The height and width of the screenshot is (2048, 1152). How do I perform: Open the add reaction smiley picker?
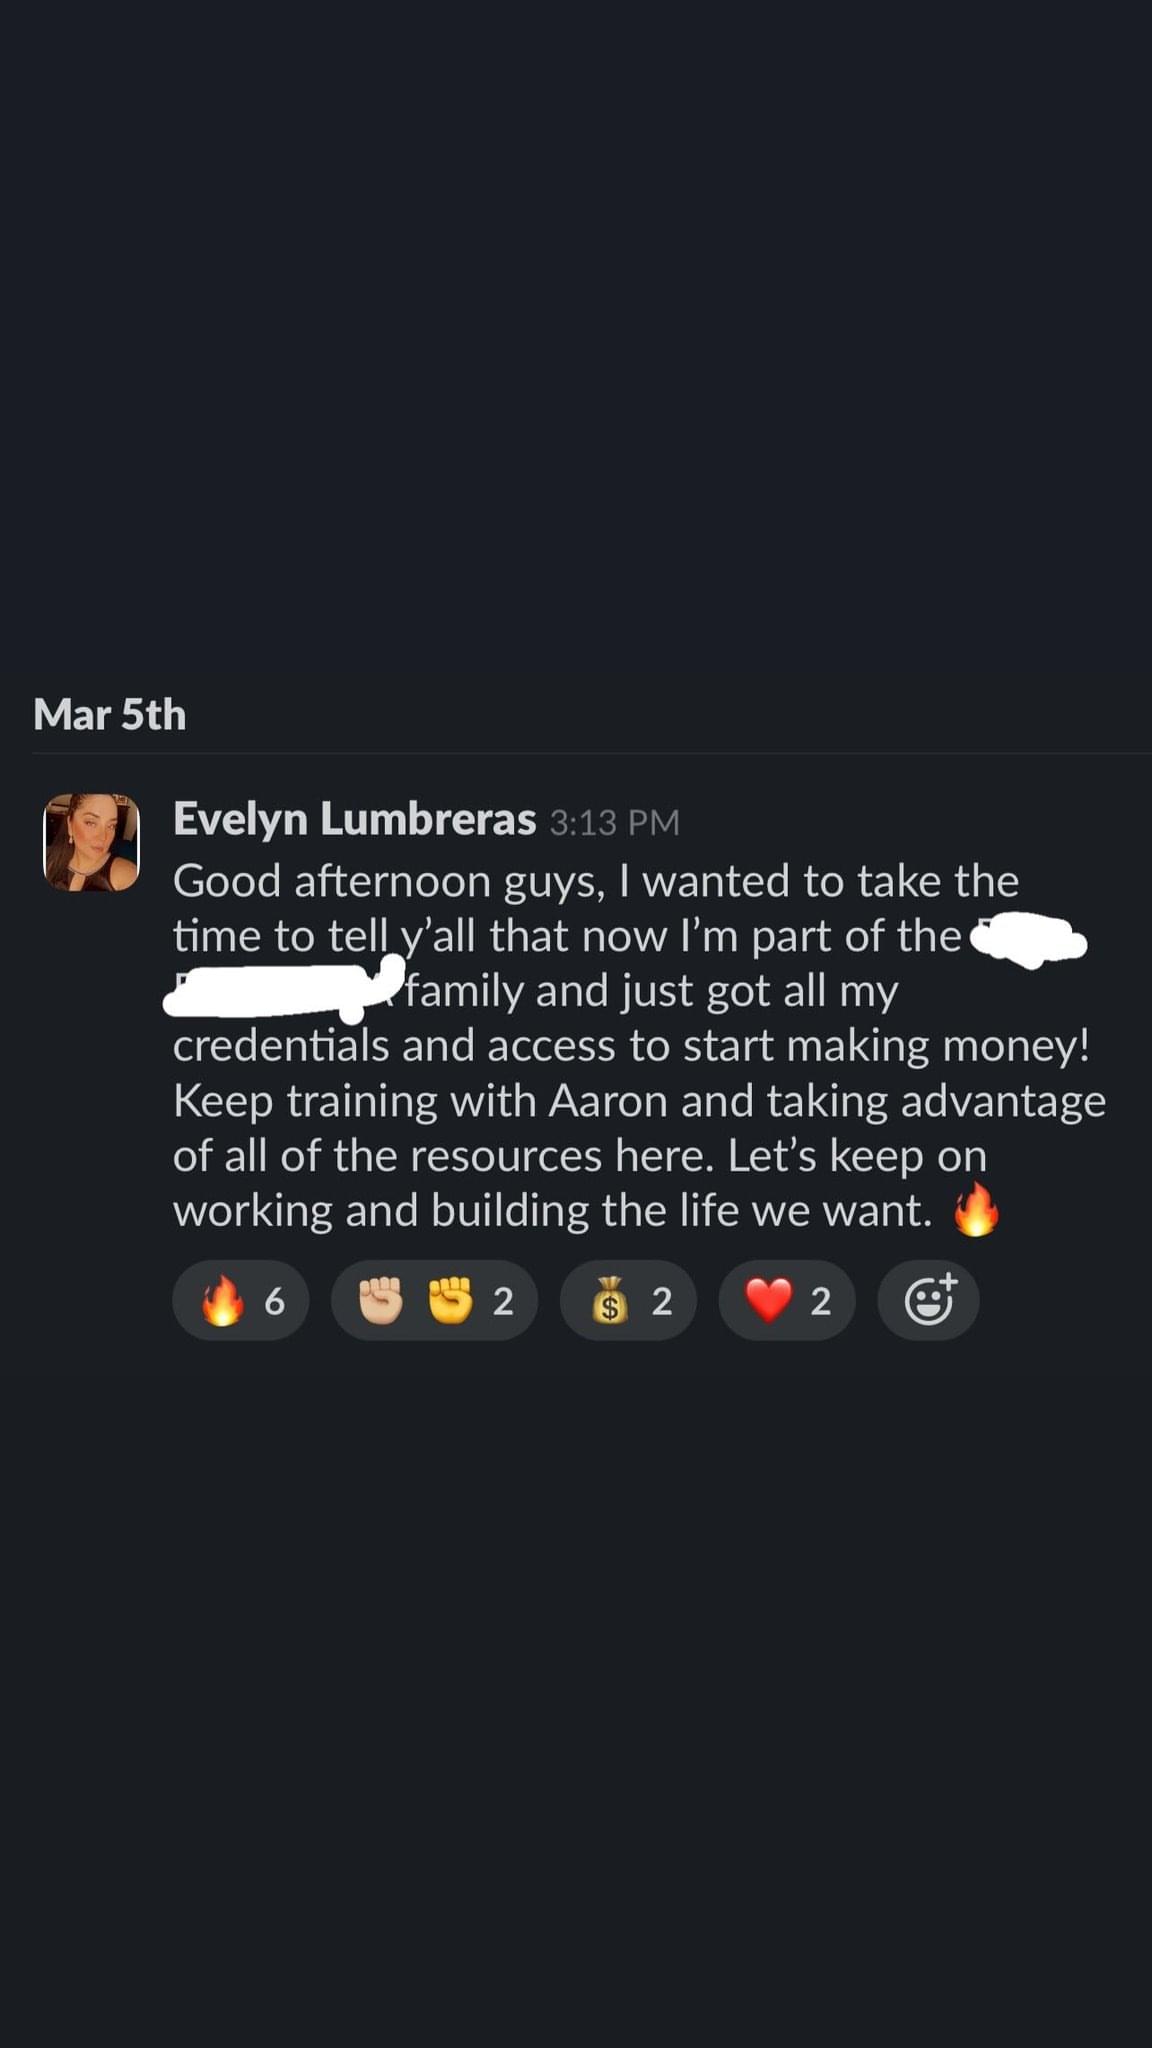(928, 1300)
